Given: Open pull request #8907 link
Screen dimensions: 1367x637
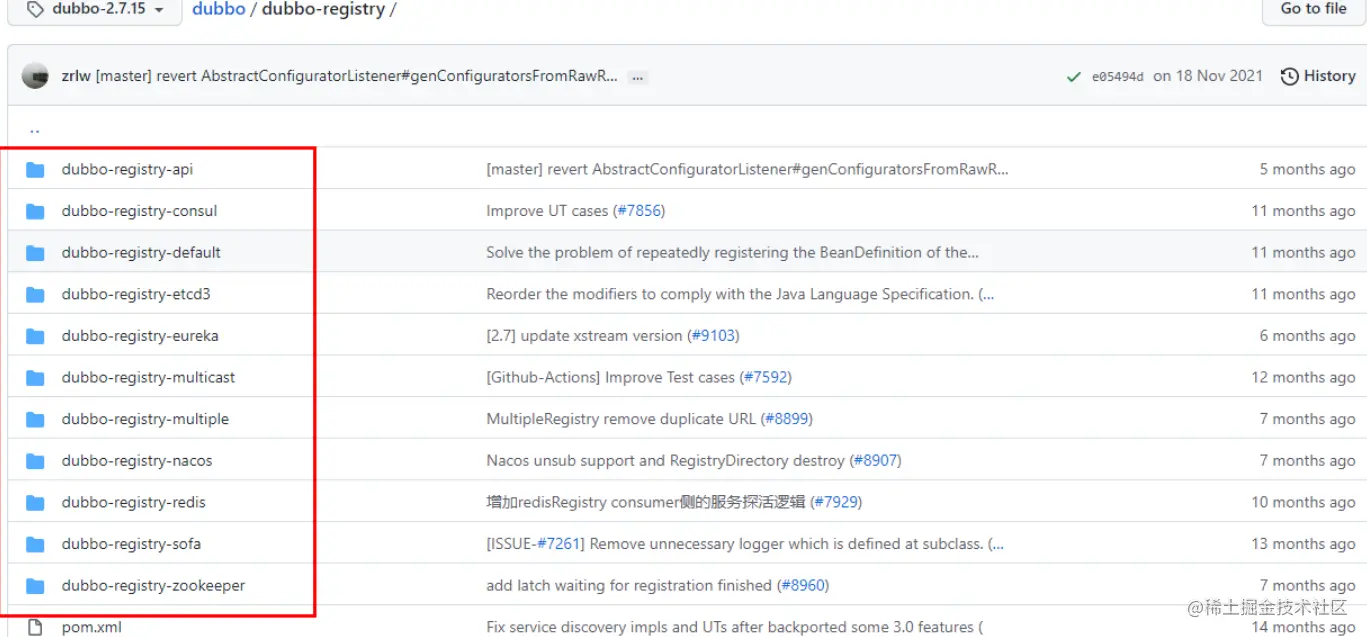Looking at the screenshot, I should point(875,461).
